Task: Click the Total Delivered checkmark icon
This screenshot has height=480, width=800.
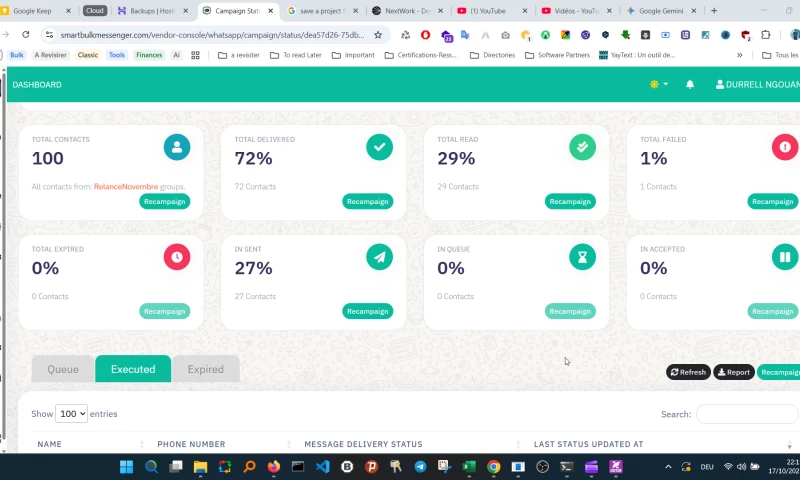Action: pyautogui.click(x=379, y=148)
